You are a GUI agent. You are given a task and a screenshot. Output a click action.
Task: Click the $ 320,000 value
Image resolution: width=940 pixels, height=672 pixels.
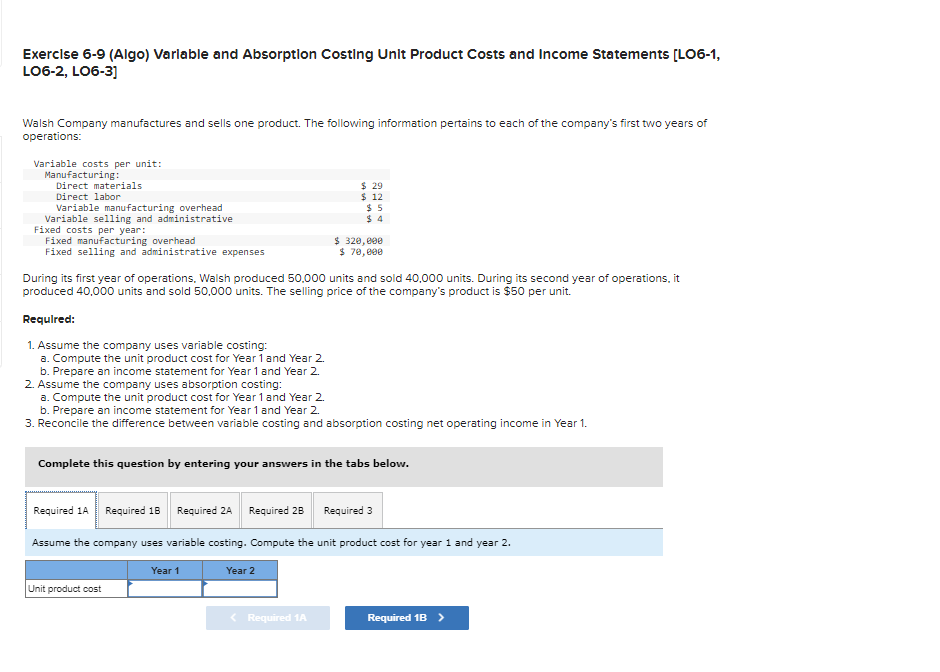click(358, 241)
